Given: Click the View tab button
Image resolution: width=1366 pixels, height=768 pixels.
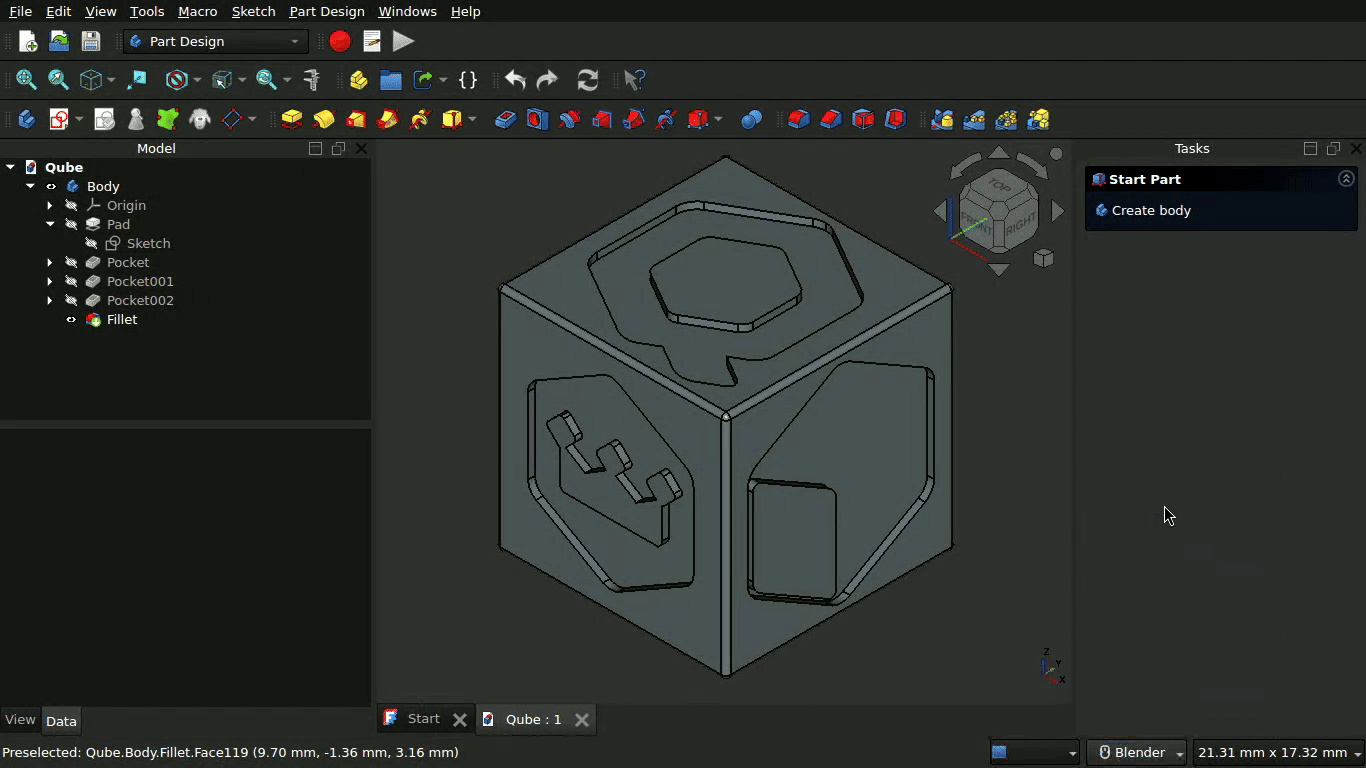Looking at the screenshot, I should click(20, 720).
